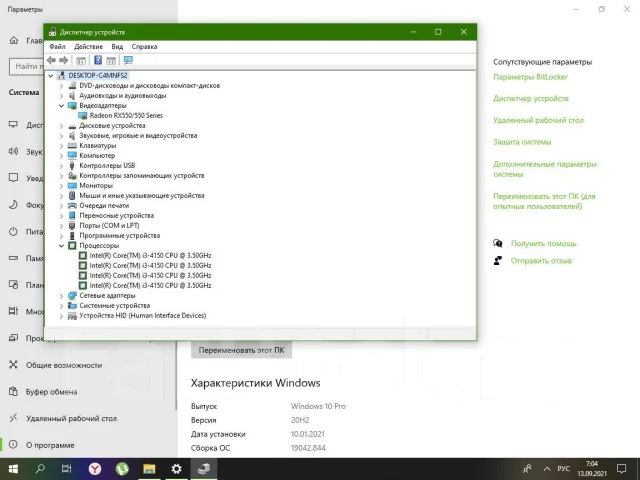
Task: Click the Очереди печати printer icon
Action: (x=72, y=206)
